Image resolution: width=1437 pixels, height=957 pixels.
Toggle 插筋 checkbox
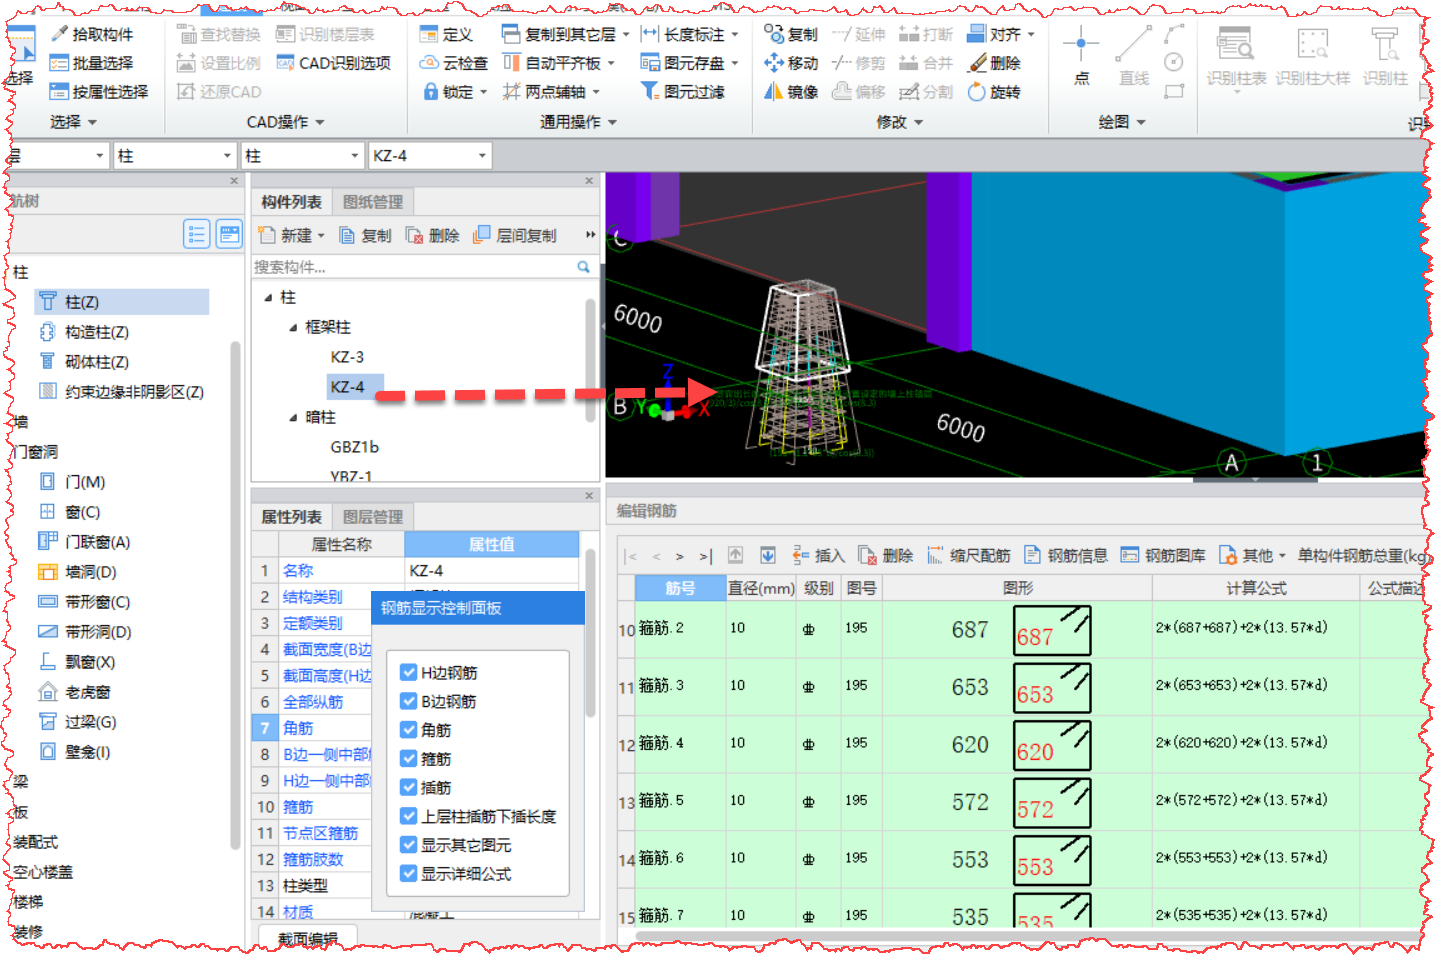(x=408, y=788)
